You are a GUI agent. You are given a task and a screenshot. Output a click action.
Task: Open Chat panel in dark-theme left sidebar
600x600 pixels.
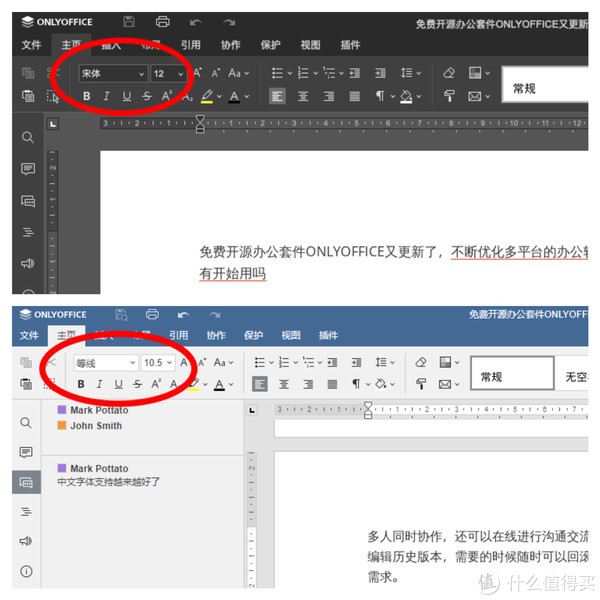point(28,201)
